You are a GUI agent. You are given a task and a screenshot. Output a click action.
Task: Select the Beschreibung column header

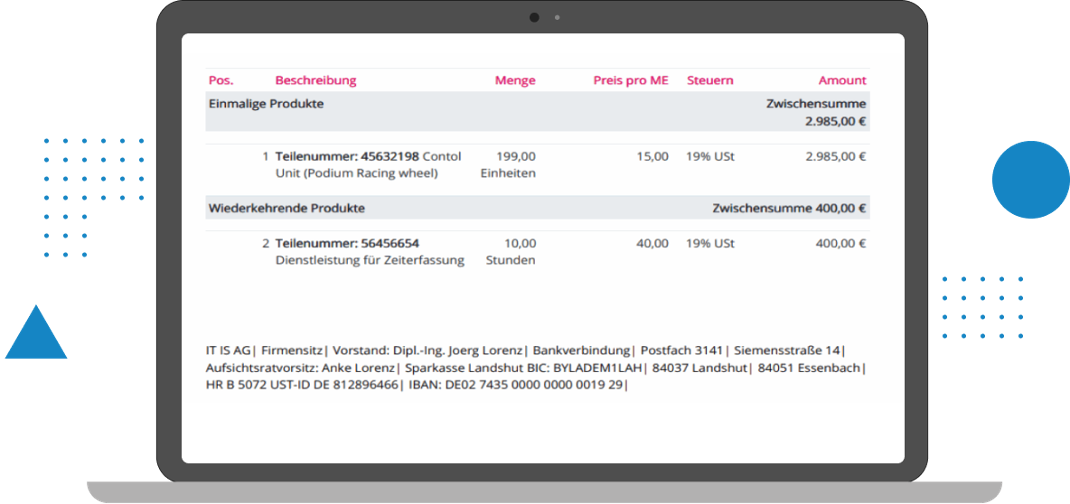[x=315, y=80]
